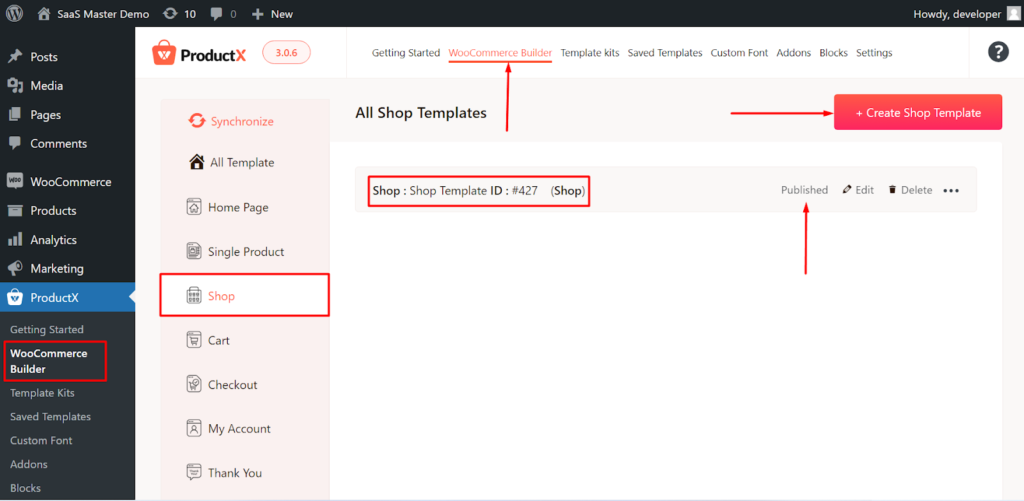
Task: Click the Synchronize refresh icon
Action: click(197, 121)
